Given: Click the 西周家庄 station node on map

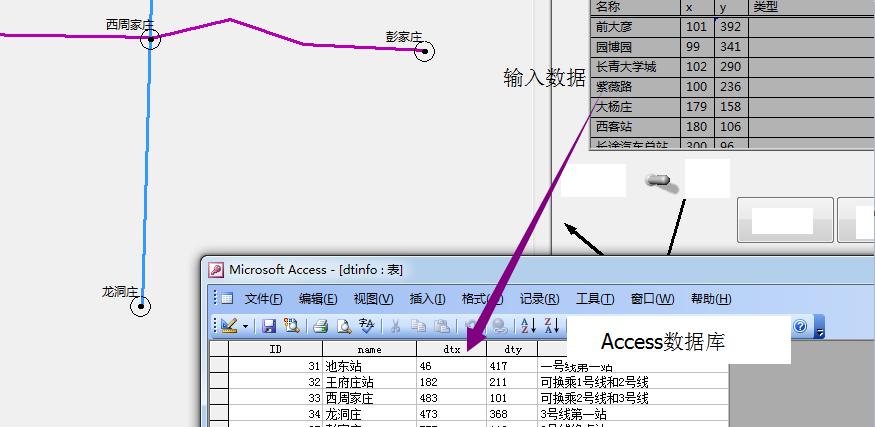Looking at the screenshot, I should (x=150, y=40).
